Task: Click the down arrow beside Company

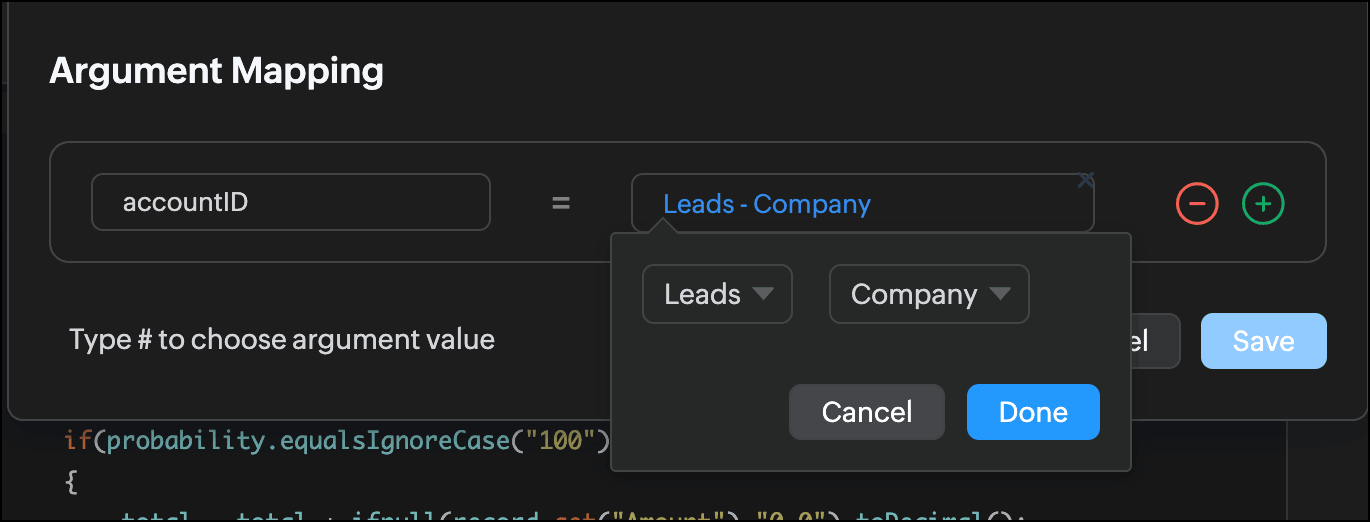Action: coord(999,294)
